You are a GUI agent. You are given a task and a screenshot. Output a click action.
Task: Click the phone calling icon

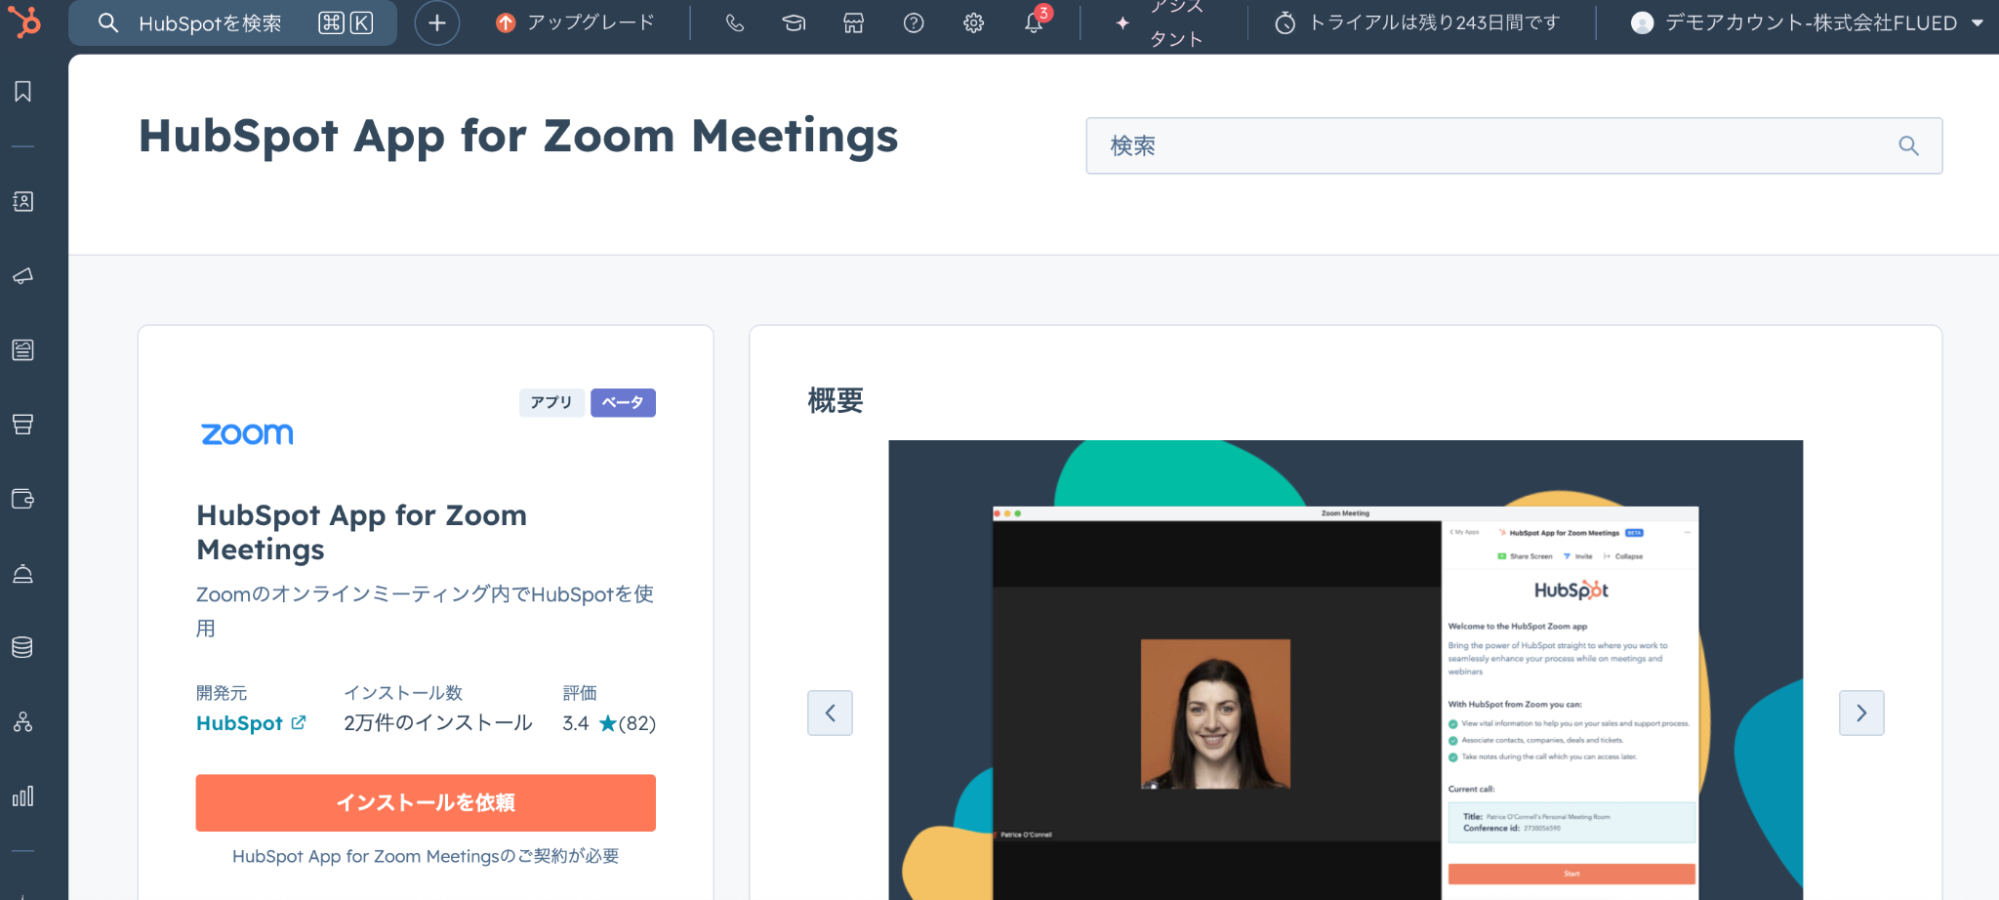click(735, 23)
